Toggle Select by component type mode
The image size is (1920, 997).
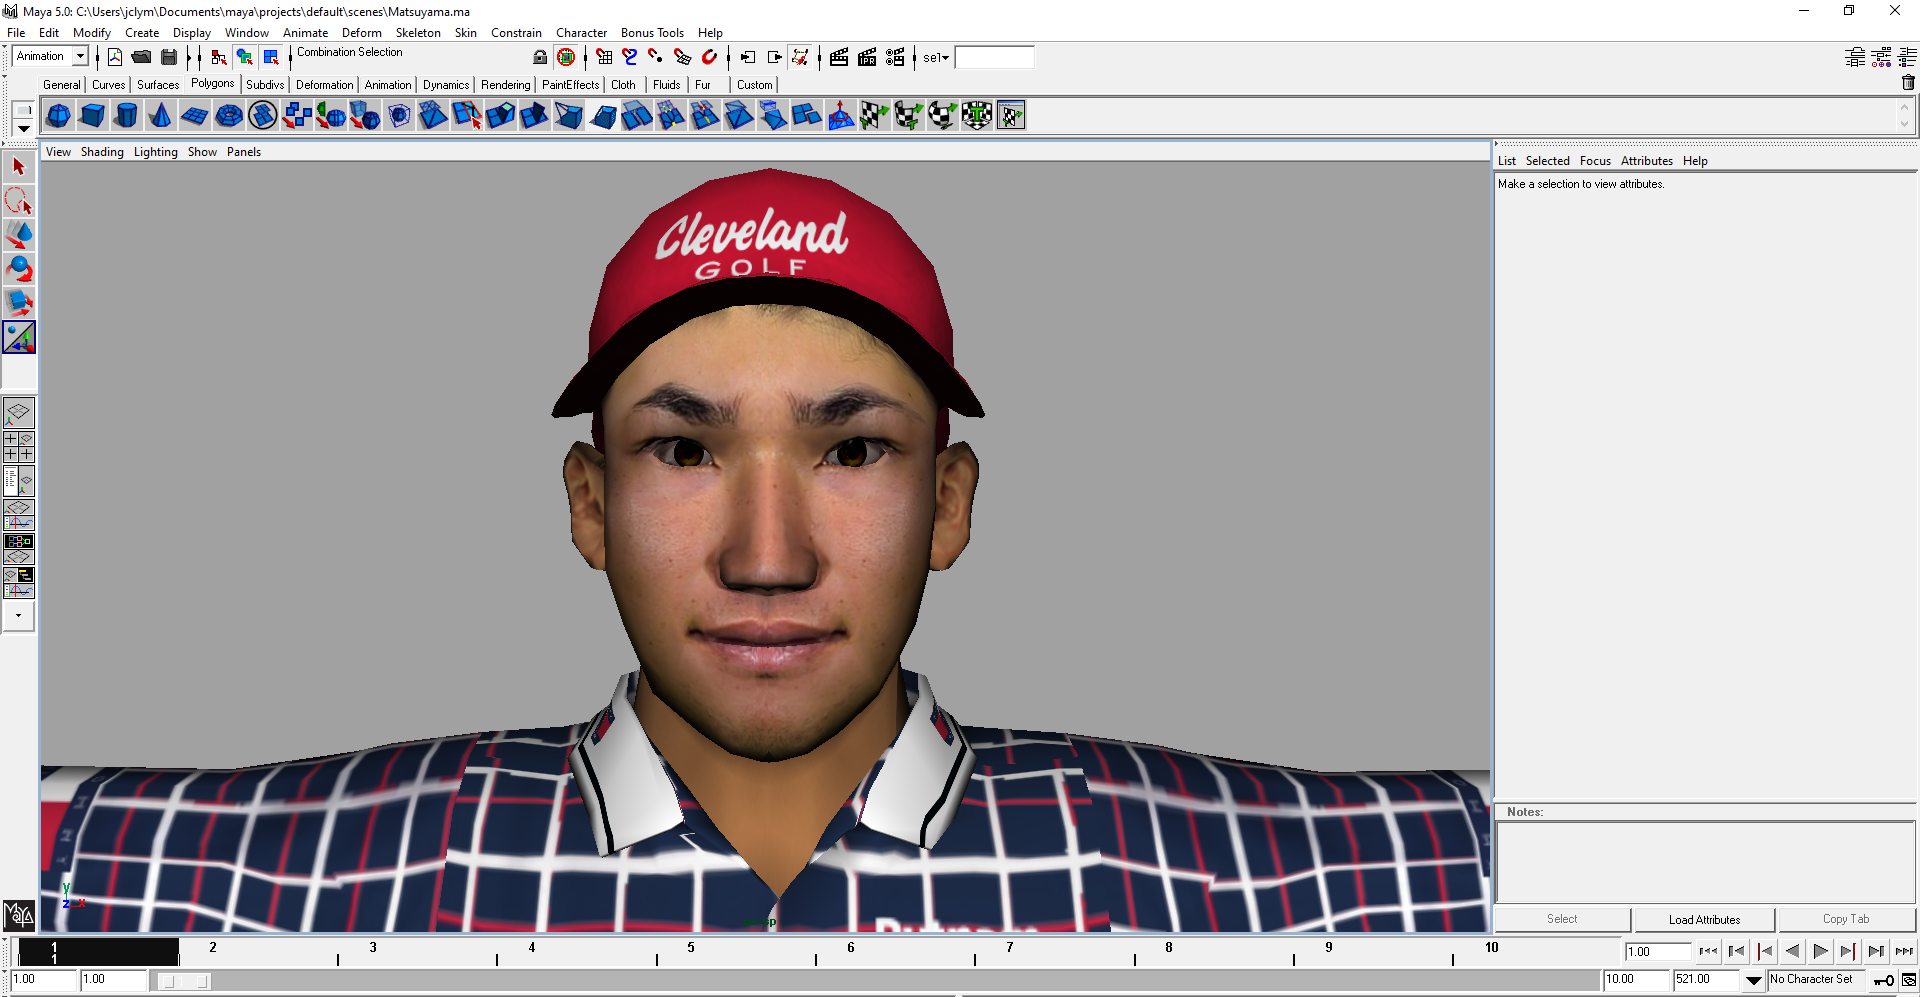coord(271,57)
